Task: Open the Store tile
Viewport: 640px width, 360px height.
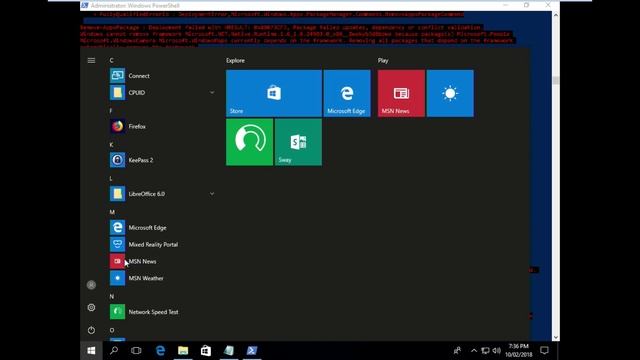Action: (274, 93)
